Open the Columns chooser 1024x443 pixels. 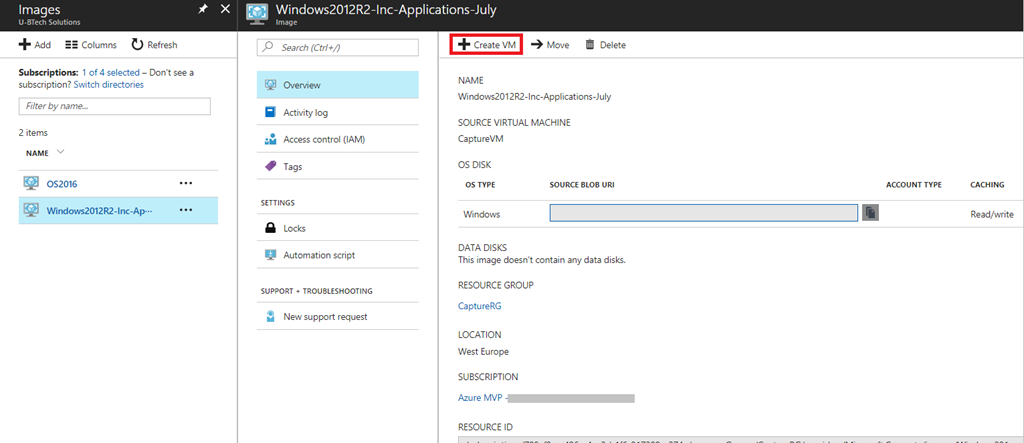click(91, 44)
